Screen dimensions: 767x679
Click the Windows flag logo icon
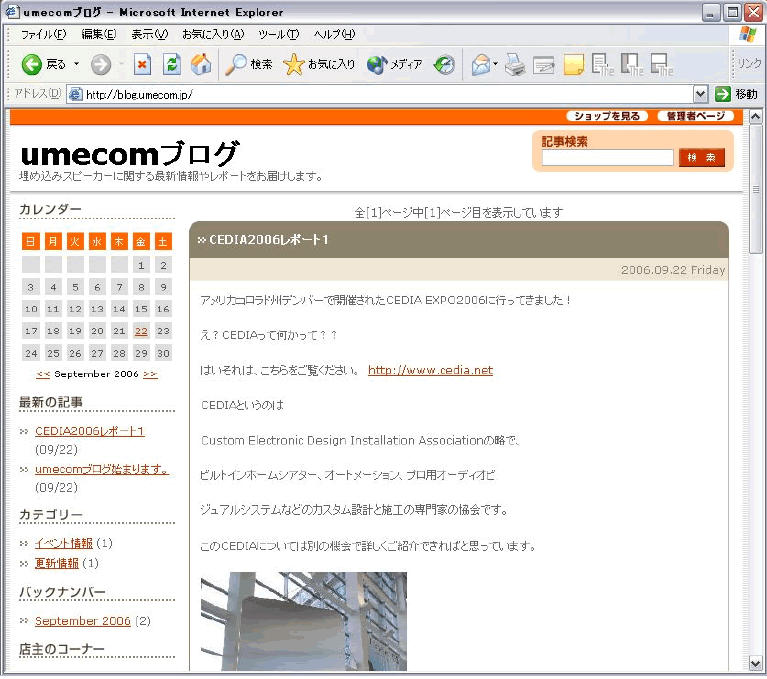[747, 35]
